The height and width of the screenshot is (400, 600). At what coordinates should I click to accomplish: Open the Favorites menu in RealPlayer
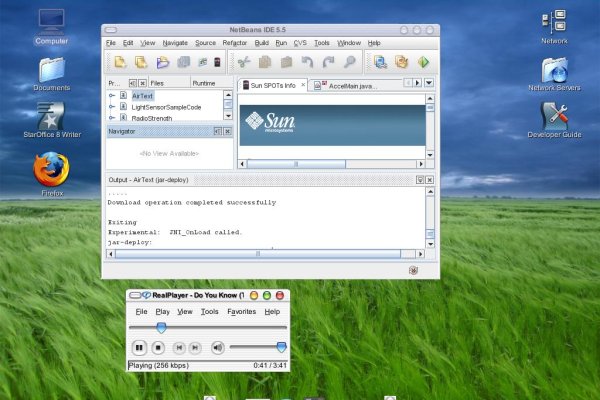[x=241, y=312]
